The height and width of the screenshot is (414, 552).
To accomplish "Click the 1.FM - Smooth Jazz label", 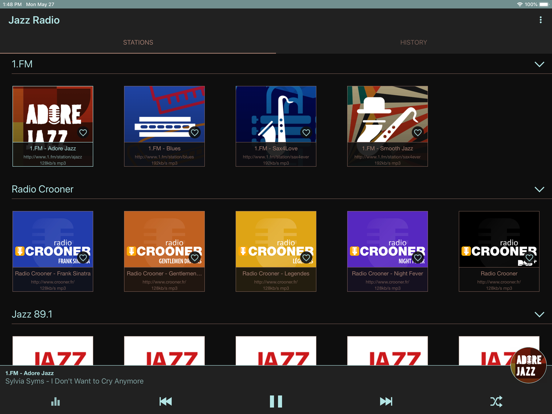I will coord(388,149).
